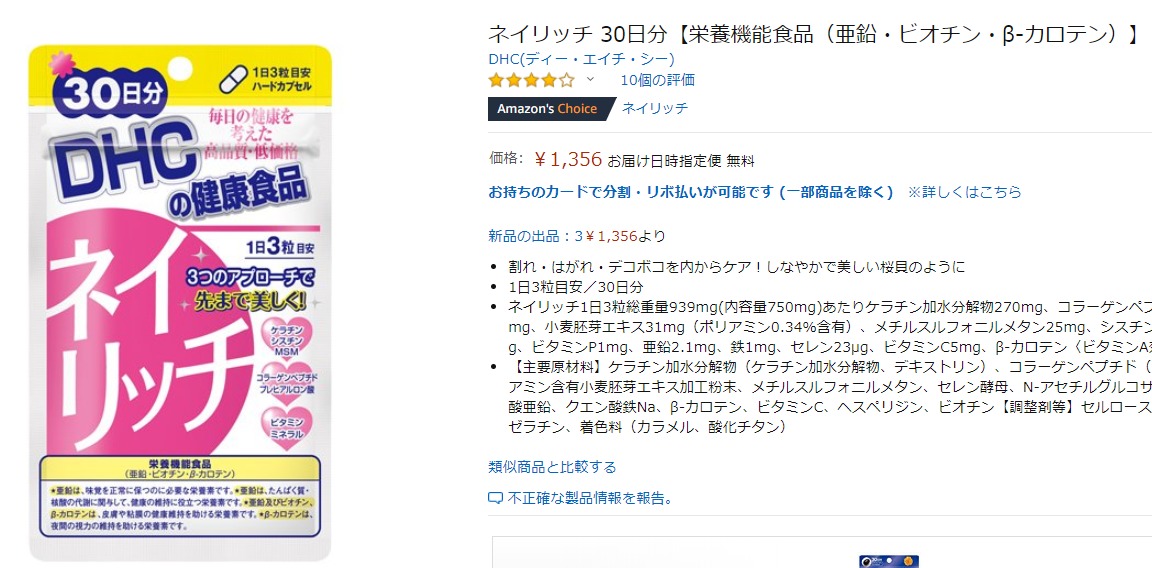Expand the rating breakdown chevron
1152x568 pixels.
pos(589,79)
